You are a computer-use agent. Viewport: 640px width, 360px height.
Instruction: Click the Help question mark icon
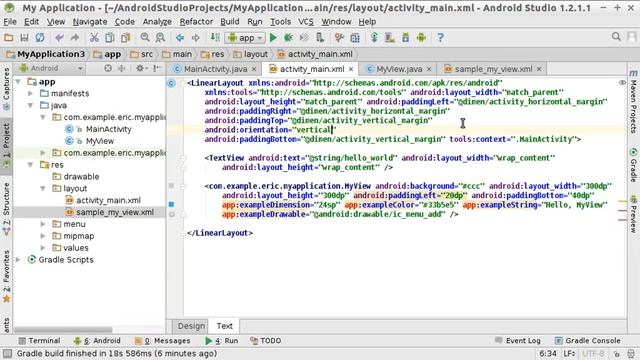[x=440, y=38]
